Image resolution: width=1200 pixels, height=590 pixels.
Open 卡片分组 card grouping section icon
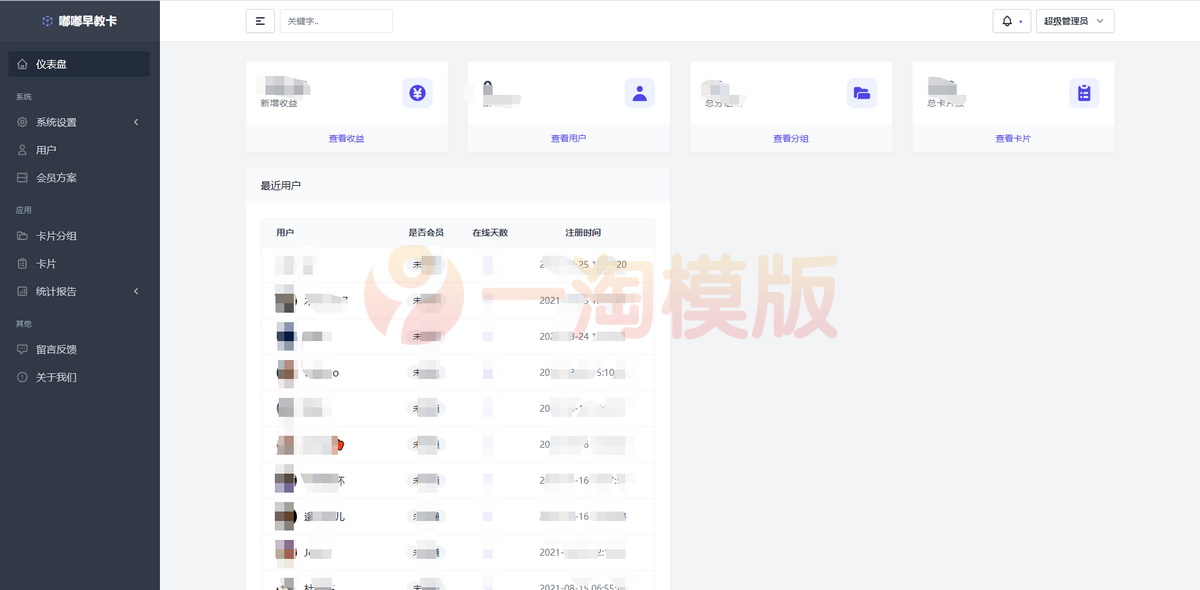click(x=22, y=235)
